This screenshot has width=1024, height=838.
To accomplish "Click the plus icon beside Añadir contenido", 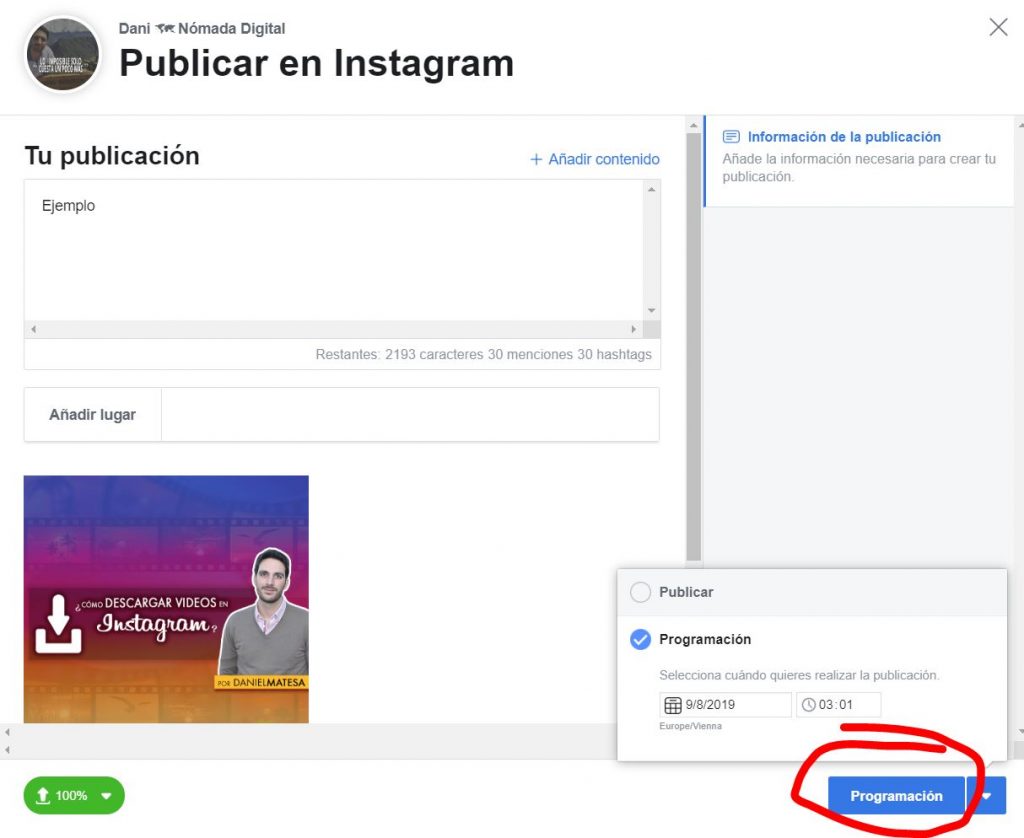I will coord(536,159).
